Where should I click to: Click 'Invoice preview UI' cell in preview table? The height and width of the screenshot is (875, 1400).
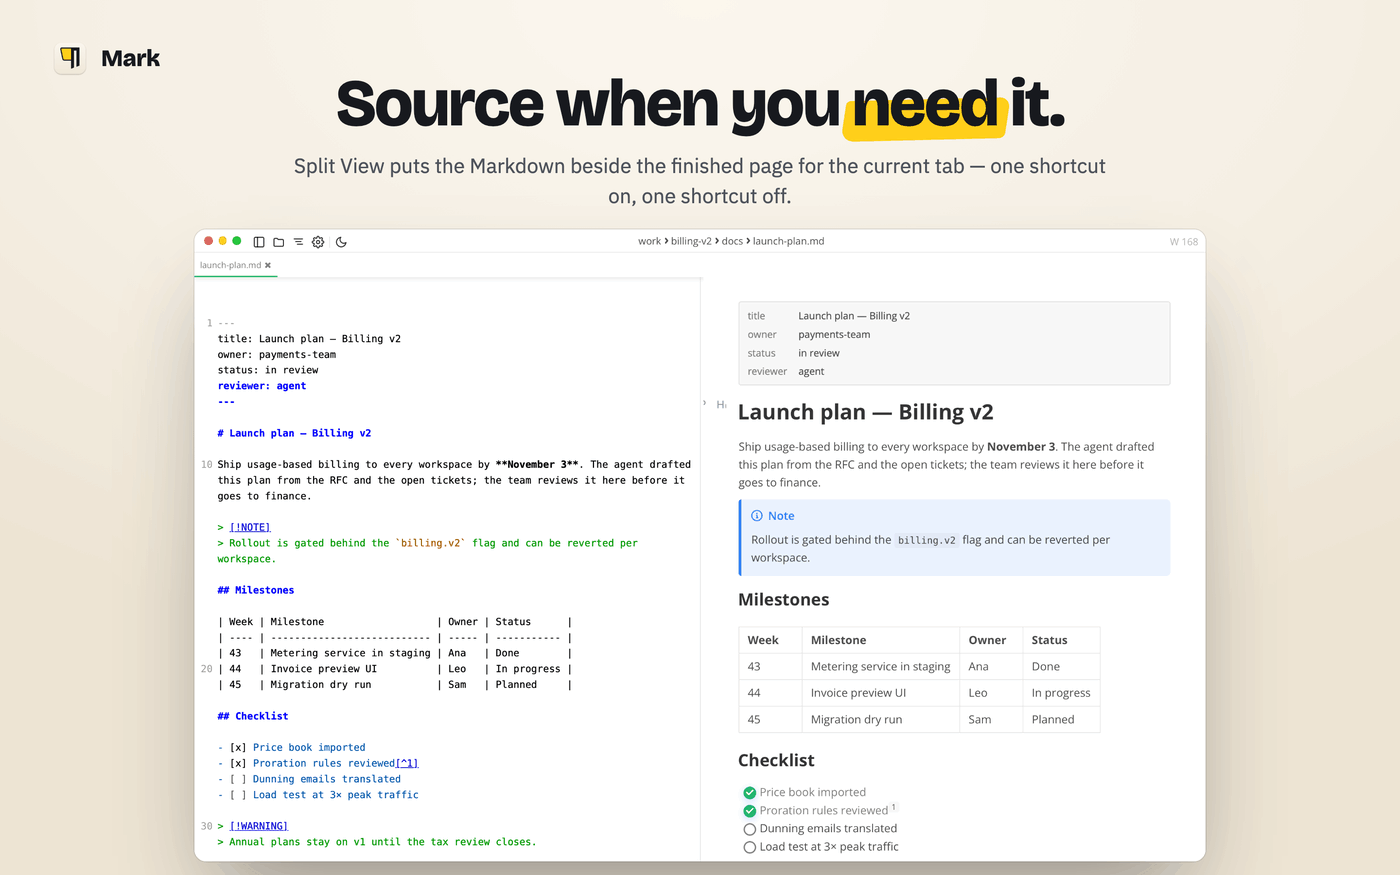tap(880, 693)
